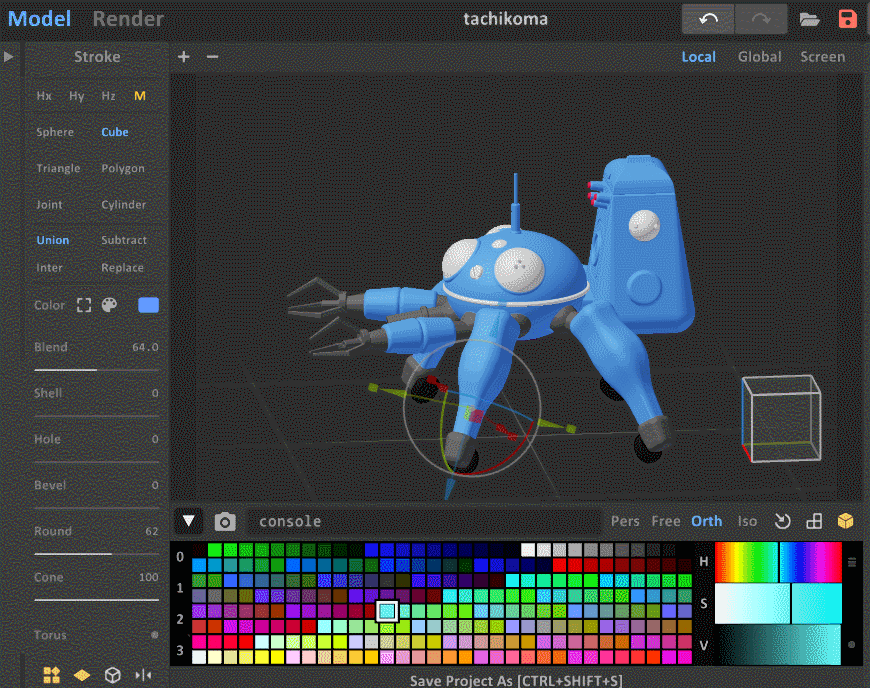Click the blue Color swatch

pos(148,305)
